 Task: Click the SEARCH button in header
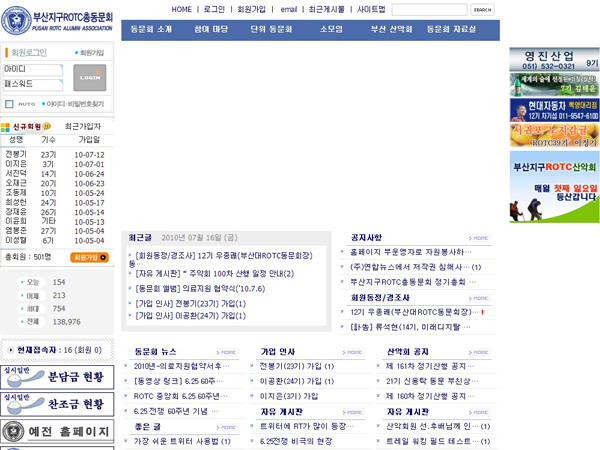[x=482, y=9]
